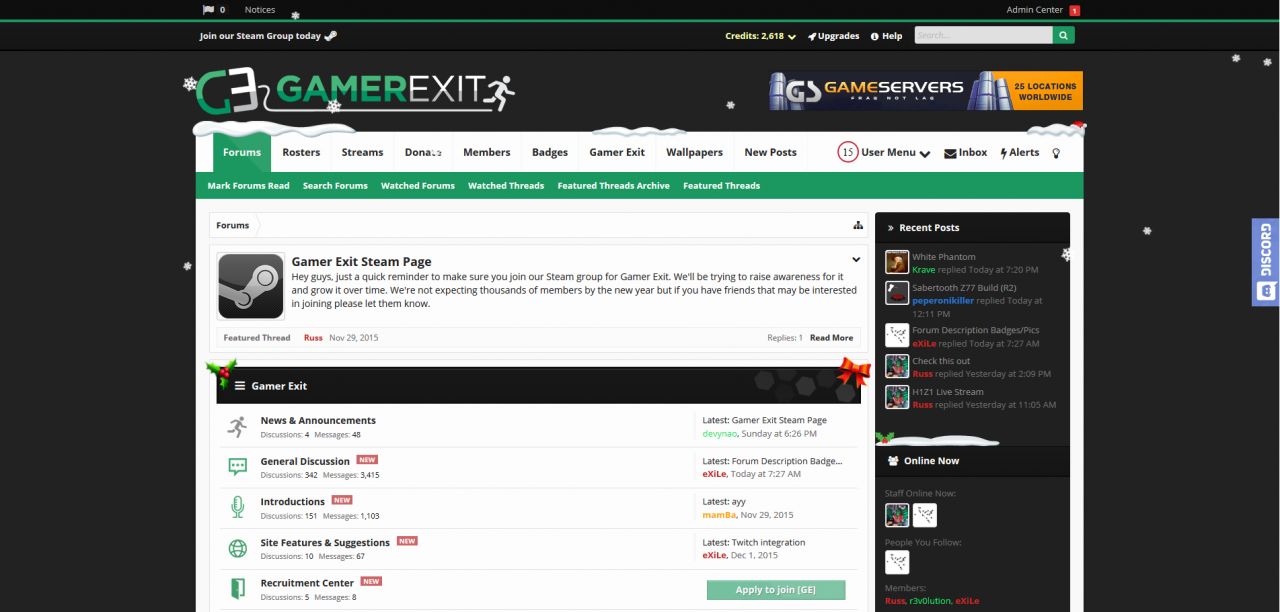
Task: Open the Alerts lightning link
Action: (1020, 153)
